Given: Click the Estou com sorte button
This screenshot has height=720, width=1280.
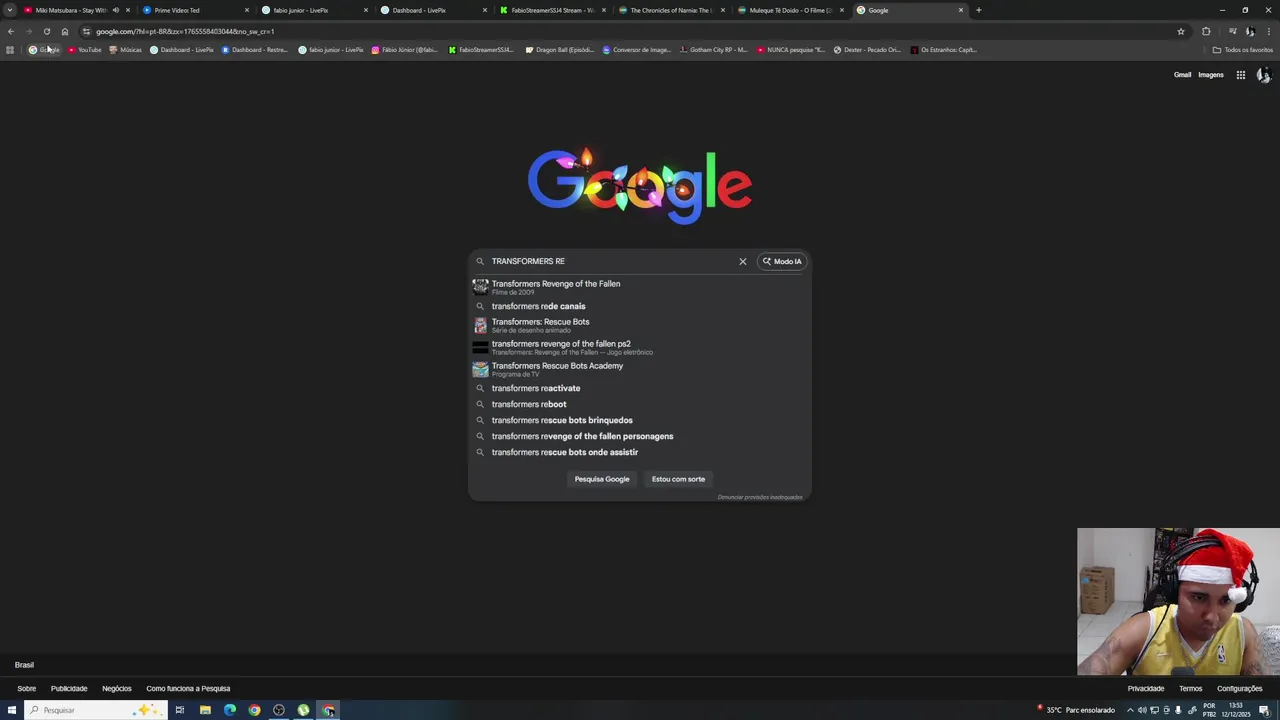Looking at the screenshot, I should tap(678, 479).
